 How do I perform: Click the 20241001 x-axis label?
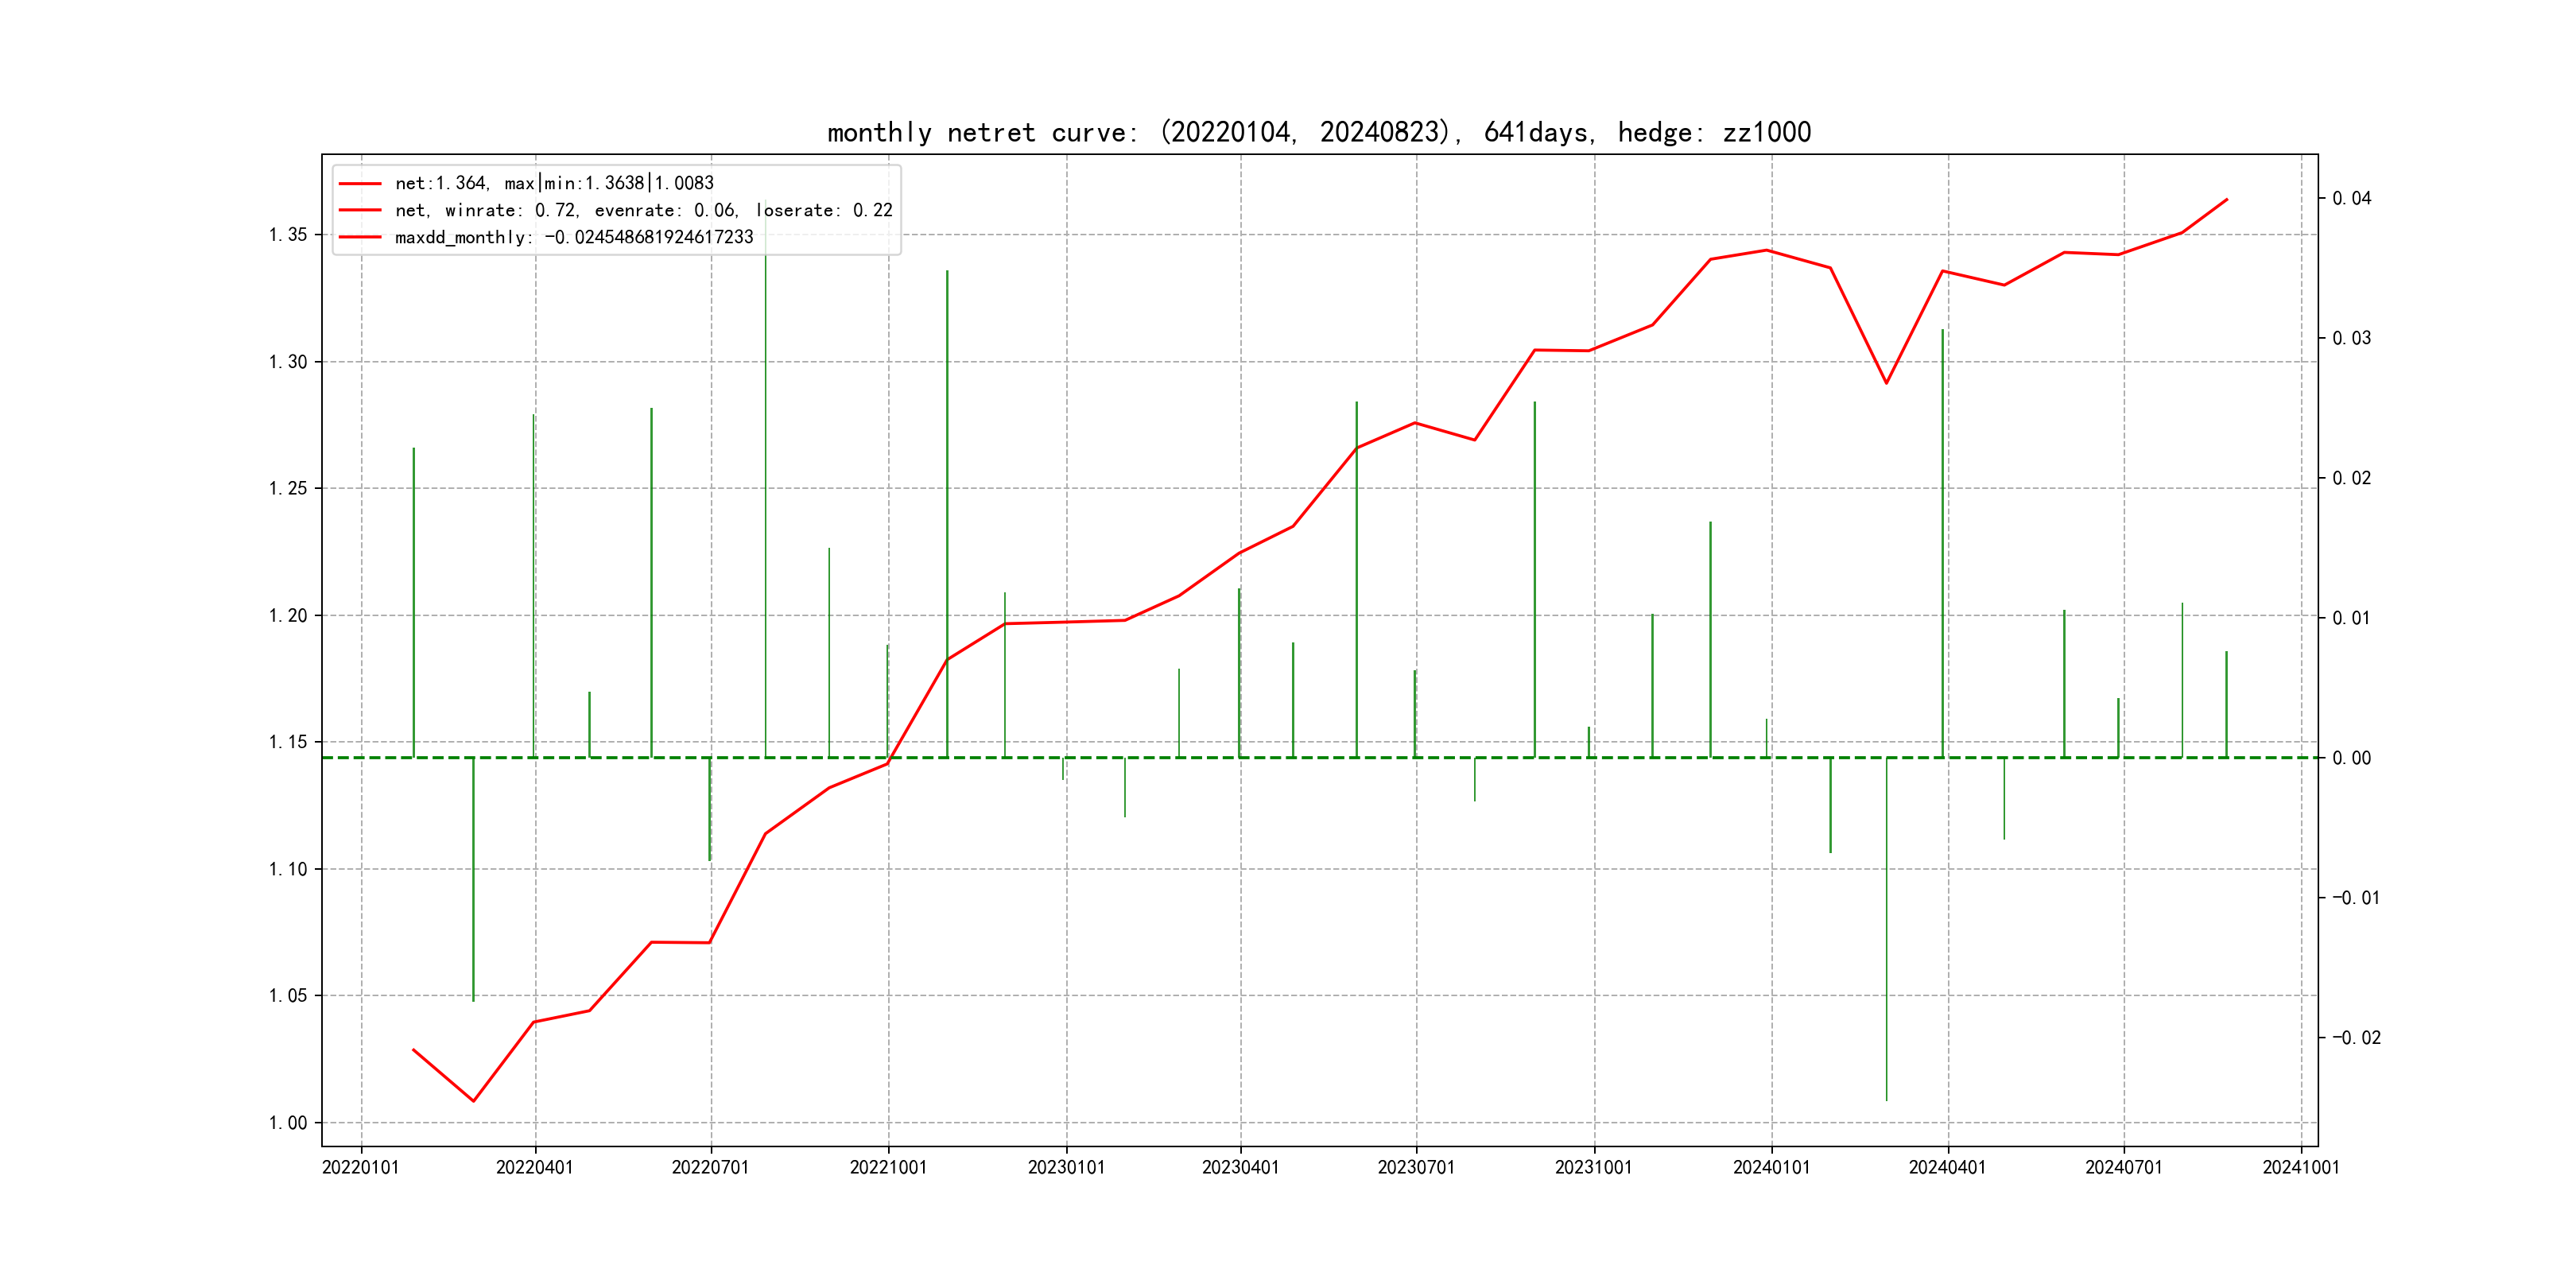[2300, 1168]
